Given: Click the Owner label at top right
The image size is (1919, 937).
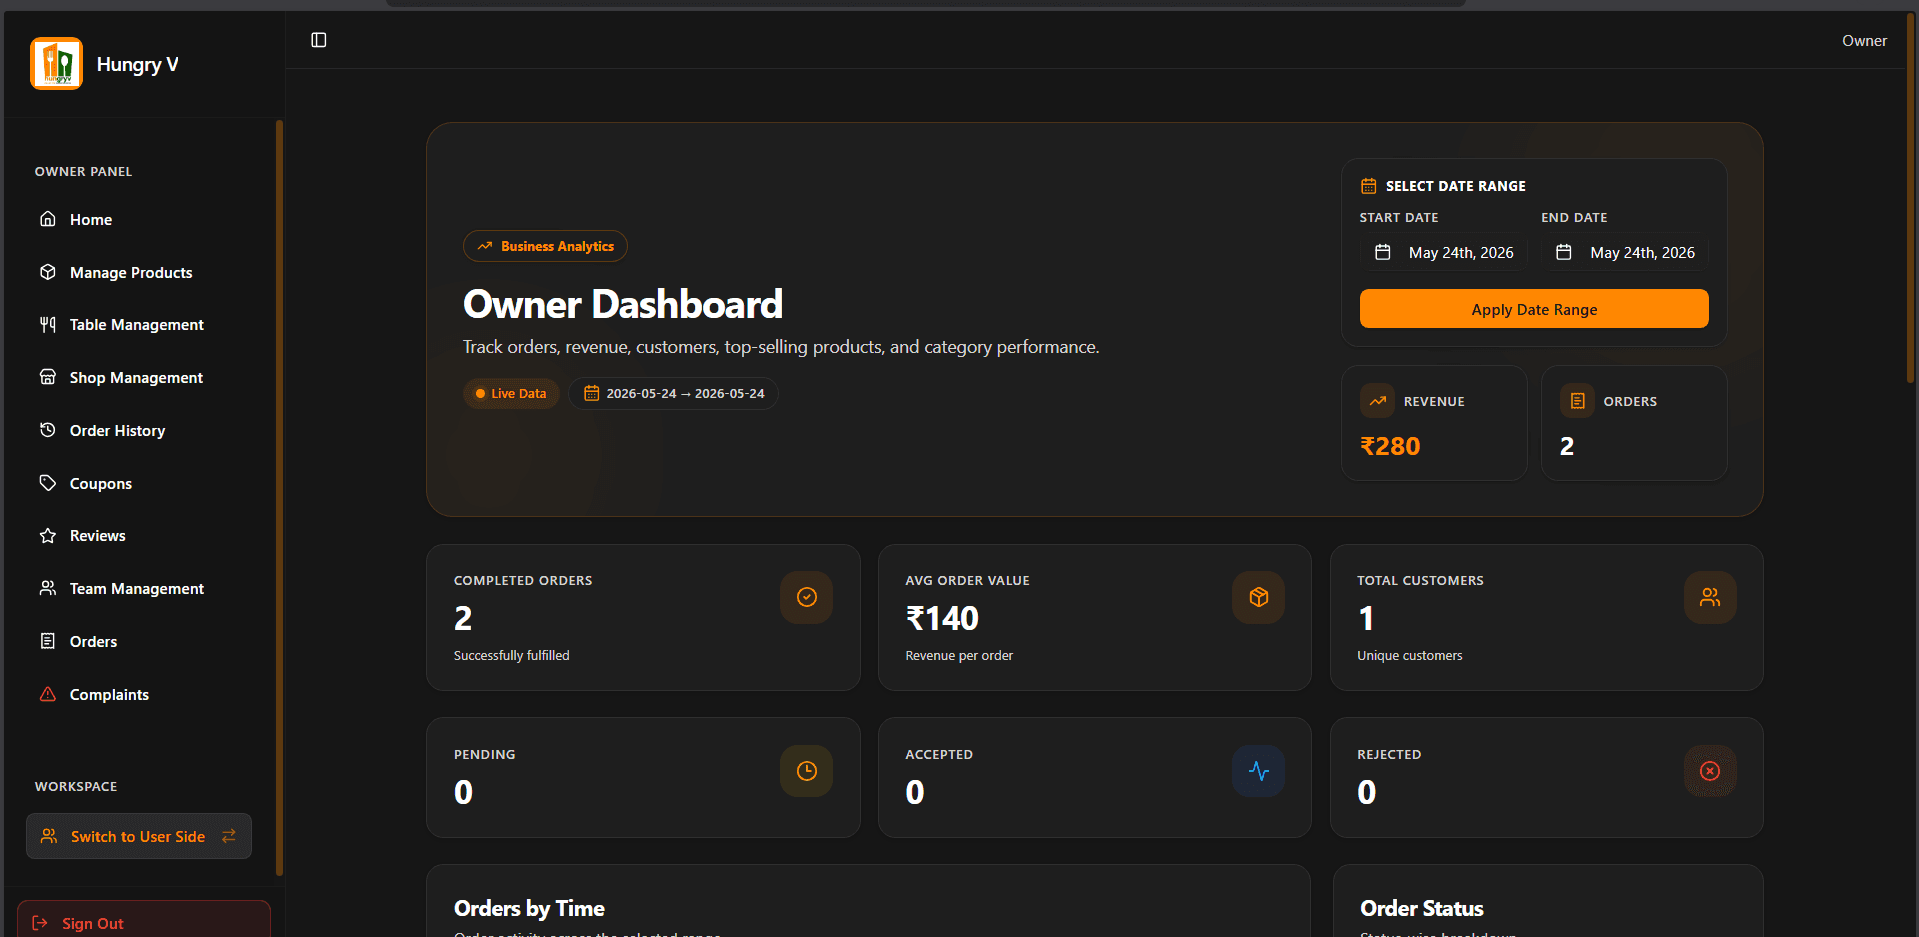Looking at the screenshot, I should coord(1864,41).
